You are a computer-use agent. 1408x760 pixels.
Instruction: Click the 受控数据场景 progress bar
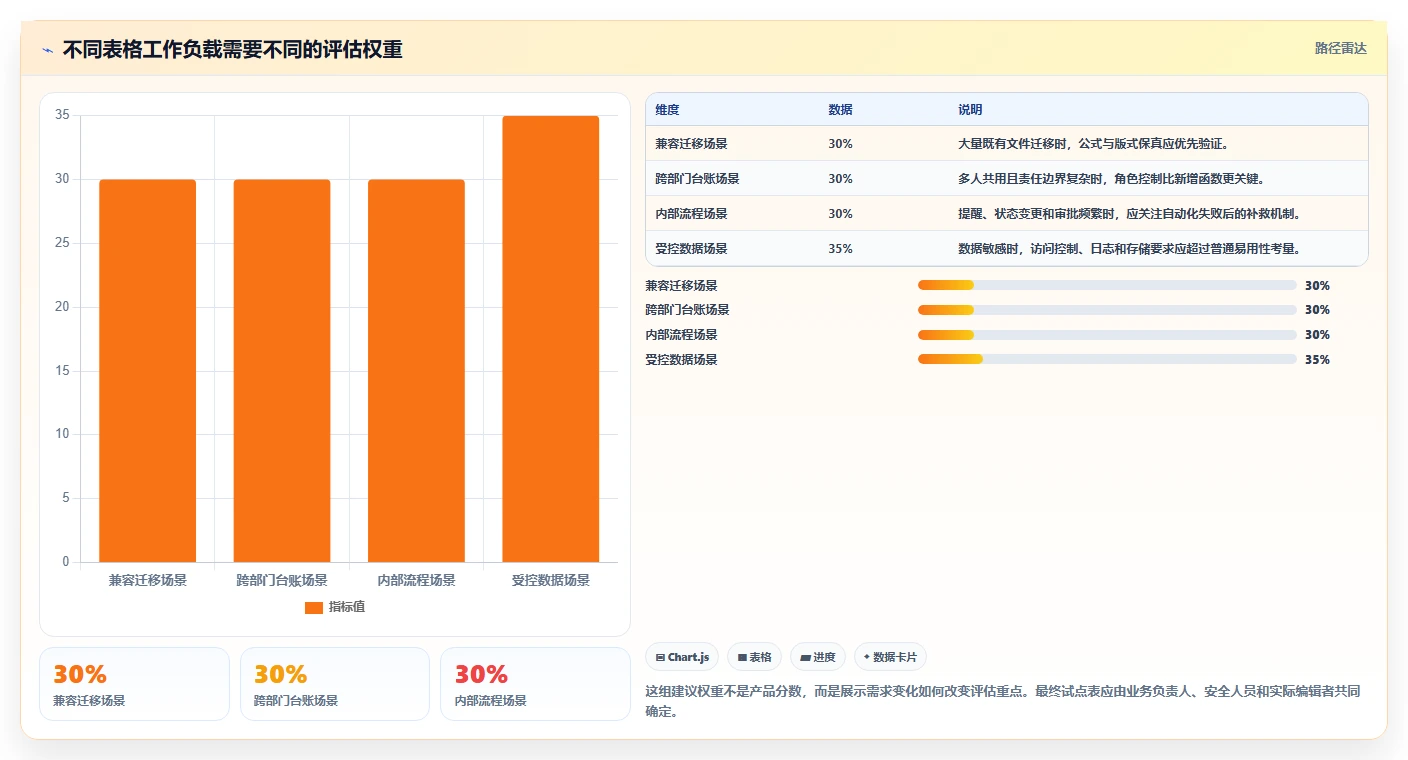pos(1107,360)
